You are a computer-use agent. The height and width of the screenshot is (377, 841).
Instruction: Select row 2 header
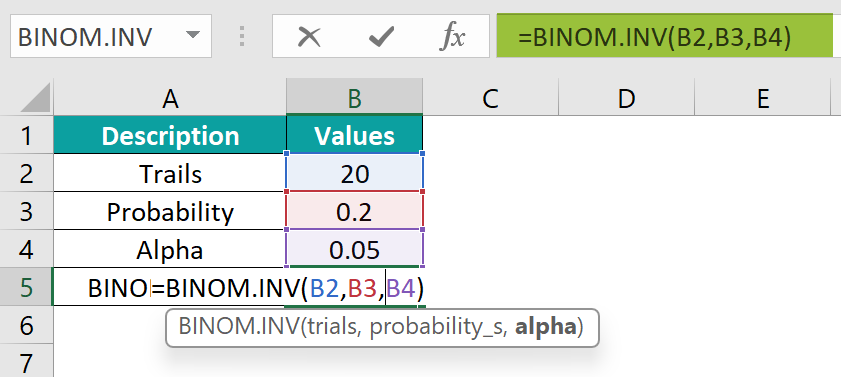pyautogui.click(x=26, y=173)
